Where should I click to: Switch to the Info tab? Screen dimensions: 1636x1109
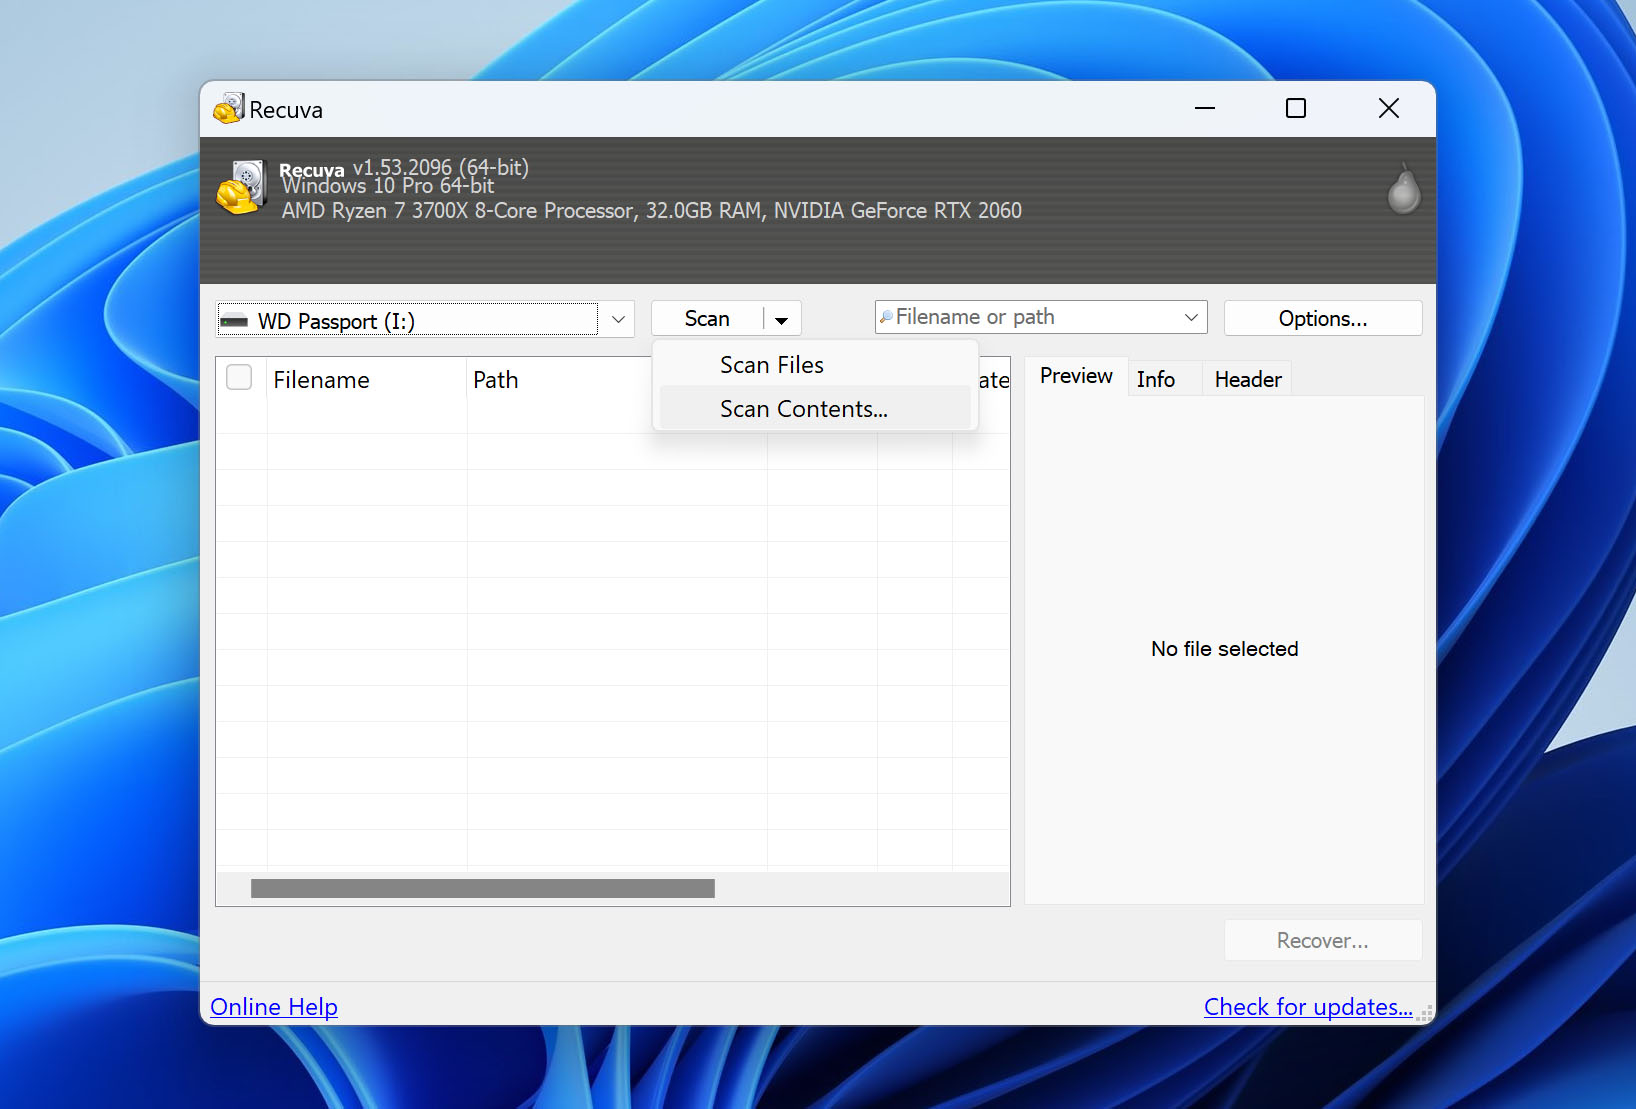[1155, 378]
